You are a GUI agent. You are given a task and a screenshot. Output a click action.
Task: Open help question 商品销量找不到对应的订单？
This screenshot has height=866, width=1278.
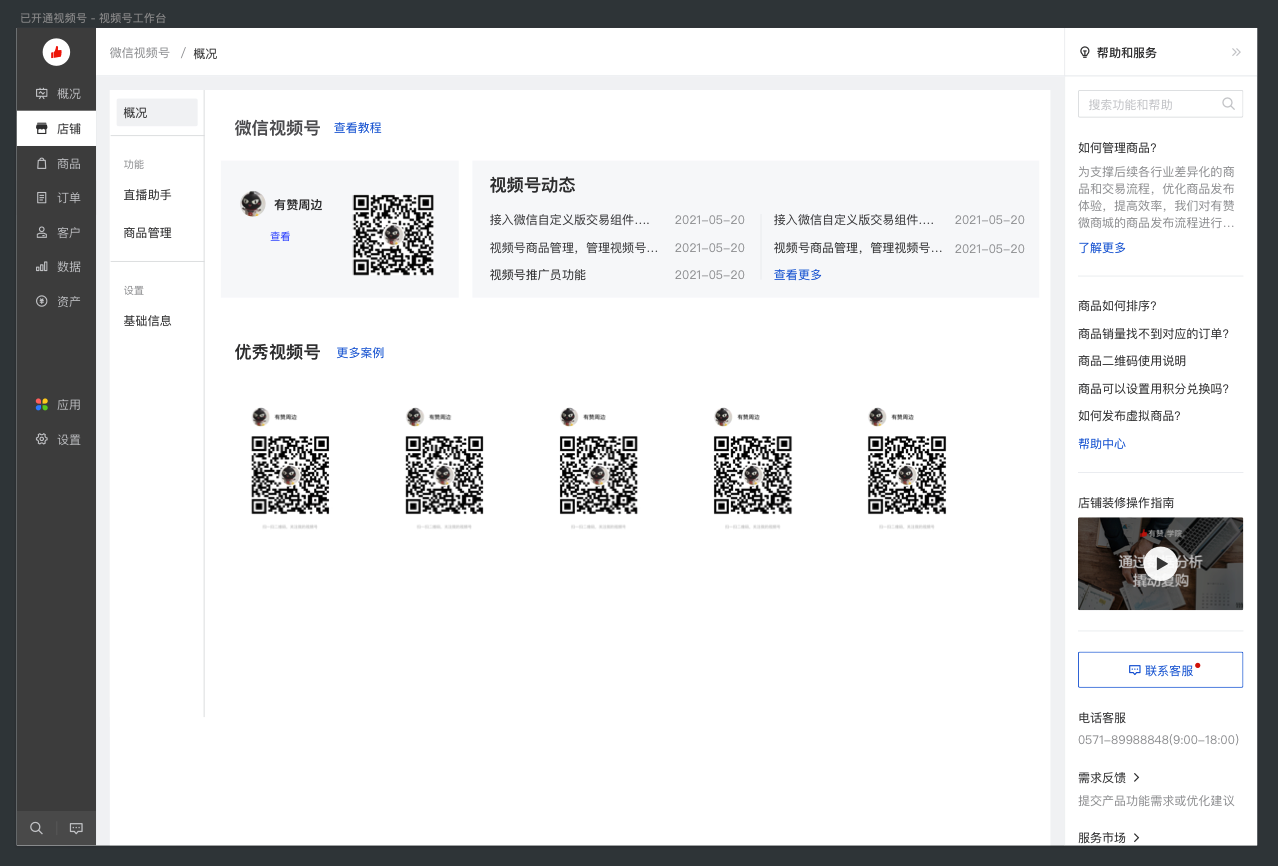(x=1153, y=334)
